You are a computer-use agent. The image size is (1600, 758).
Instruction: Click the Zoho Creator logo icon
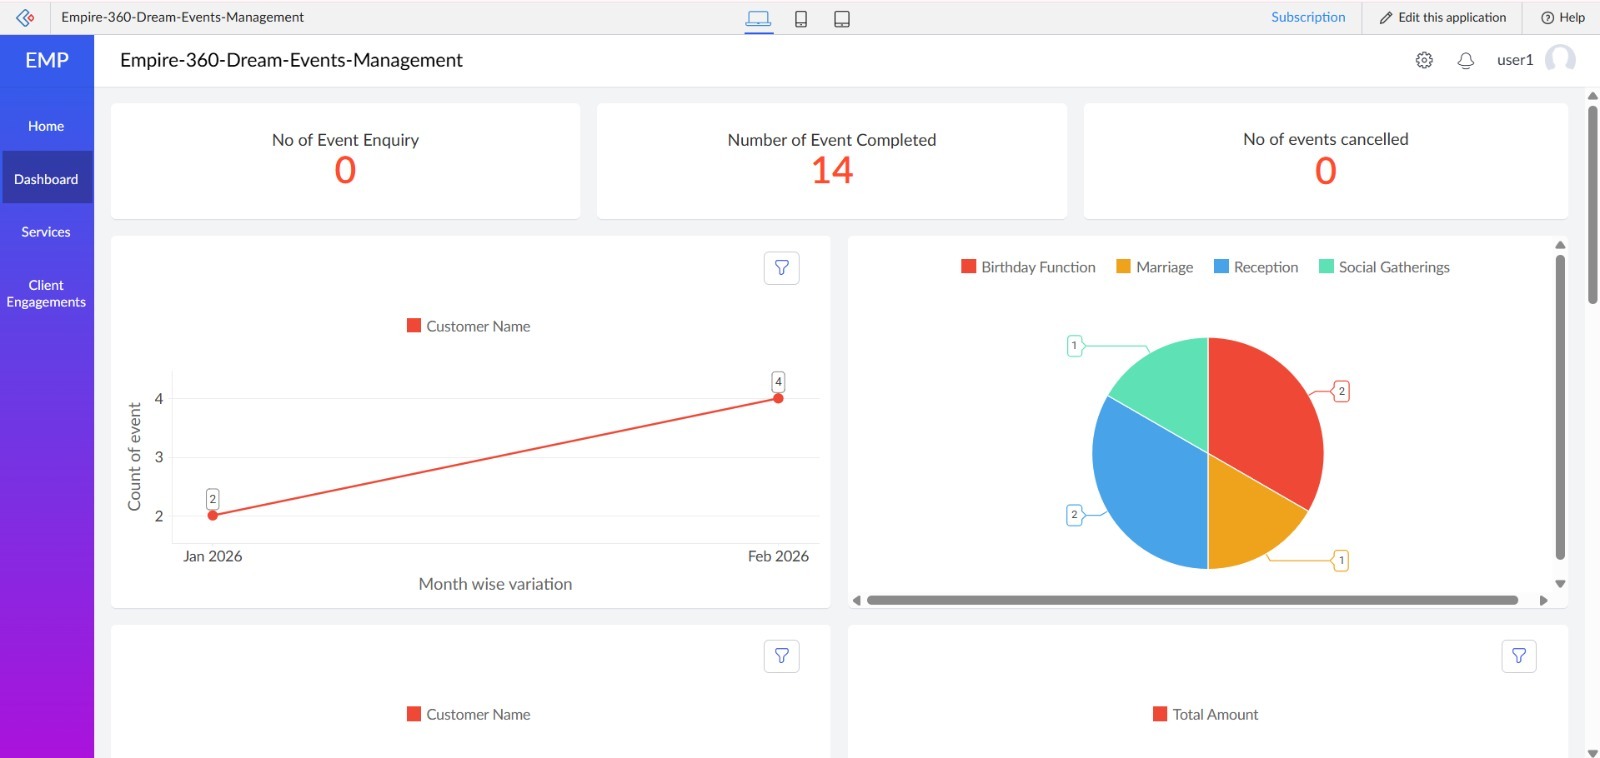pos(25,17)
